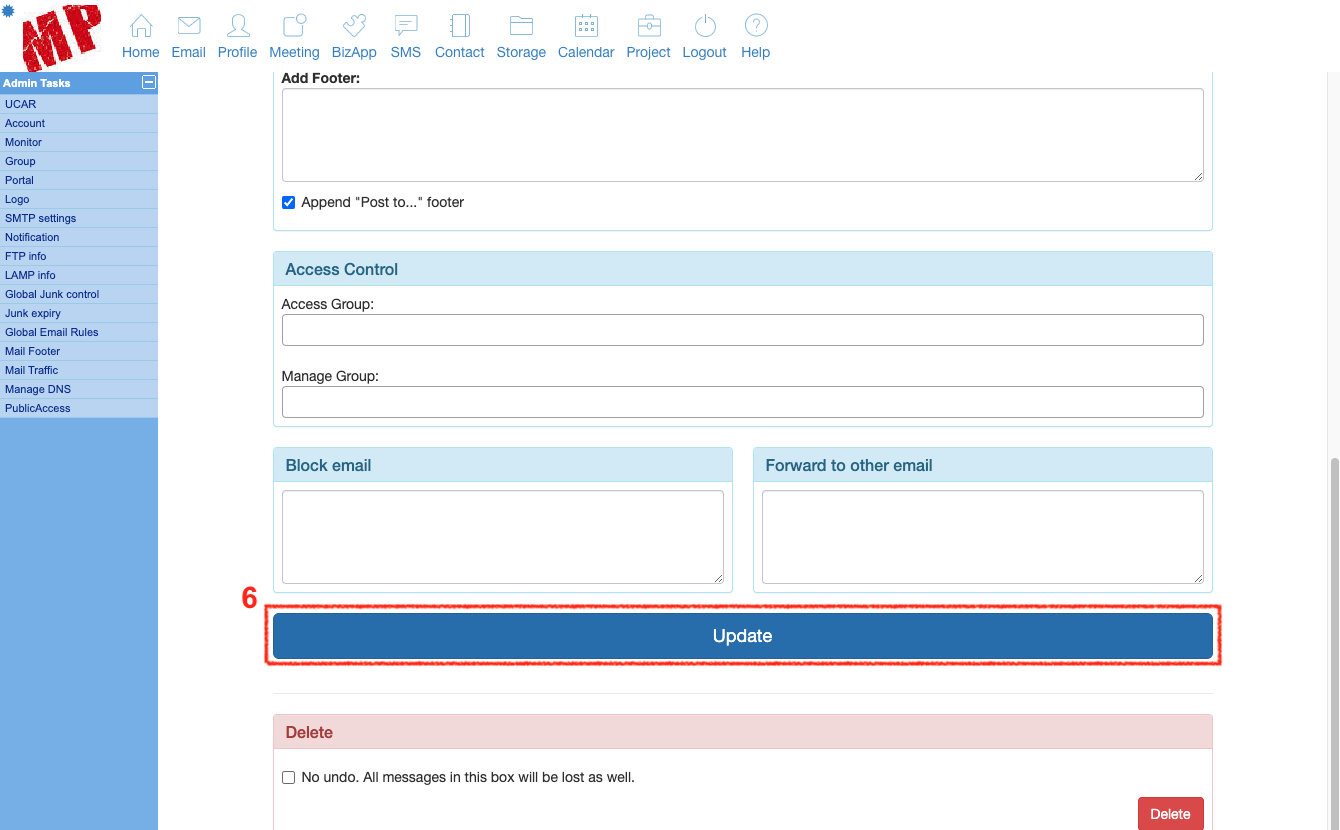Collapse the Admin Tasks panel
The image size is (1340, 830).
[x=149, y=83]
